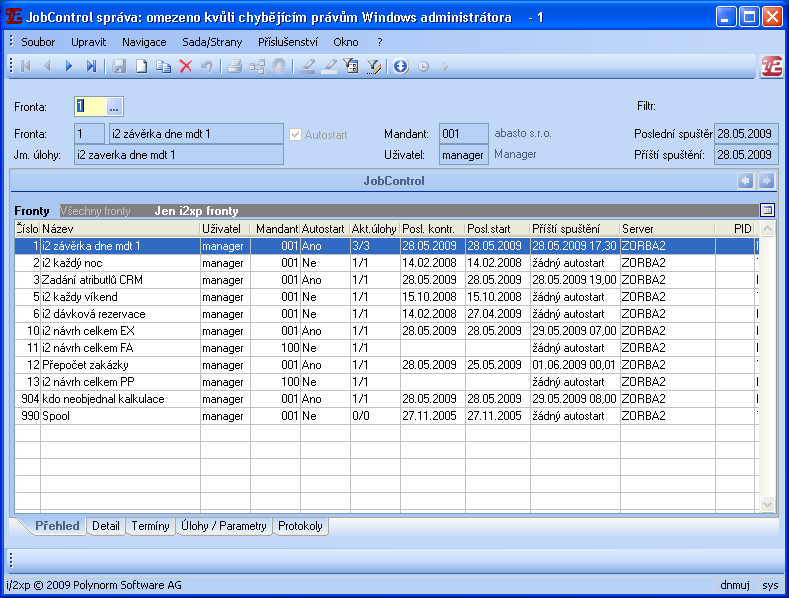Navigate forward with JobControl right arrow
Screen dimensions: 789x598
(x=766, y=181)
